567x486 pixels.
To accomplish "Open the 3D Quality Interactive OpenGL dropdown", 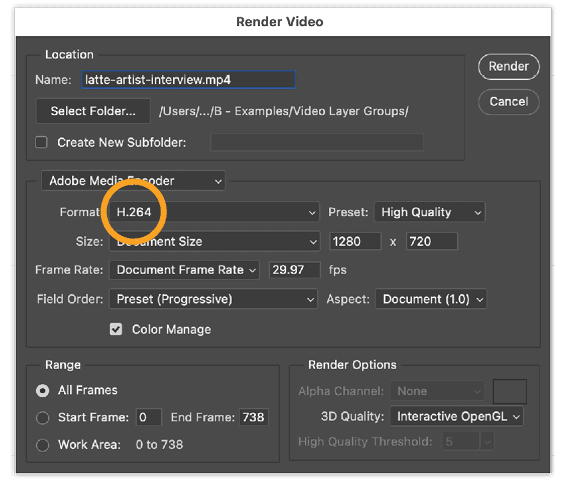I will (x=456, y=417).
